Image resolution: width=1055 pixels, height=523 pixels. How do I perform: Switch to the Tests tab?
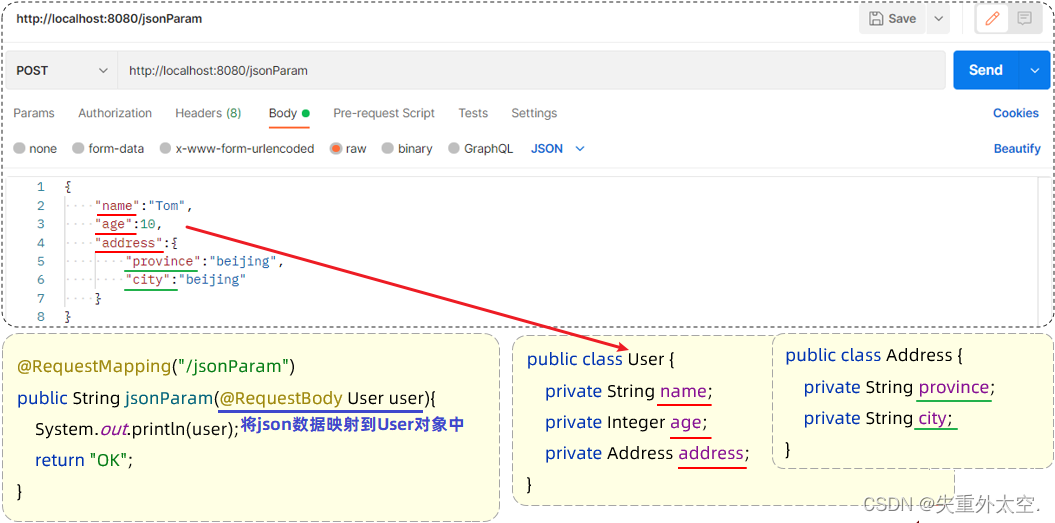pyautogui.click(x=473, y=113)
